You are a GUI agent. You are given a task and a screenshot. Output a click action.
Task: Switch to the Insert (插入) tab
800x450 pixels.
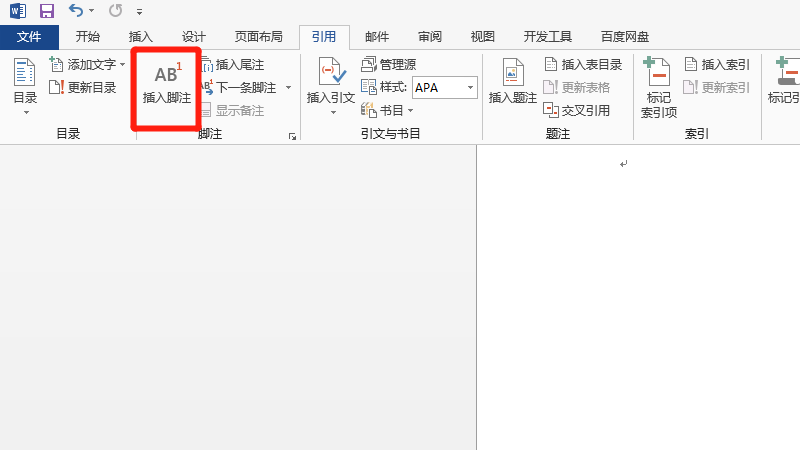141,37
